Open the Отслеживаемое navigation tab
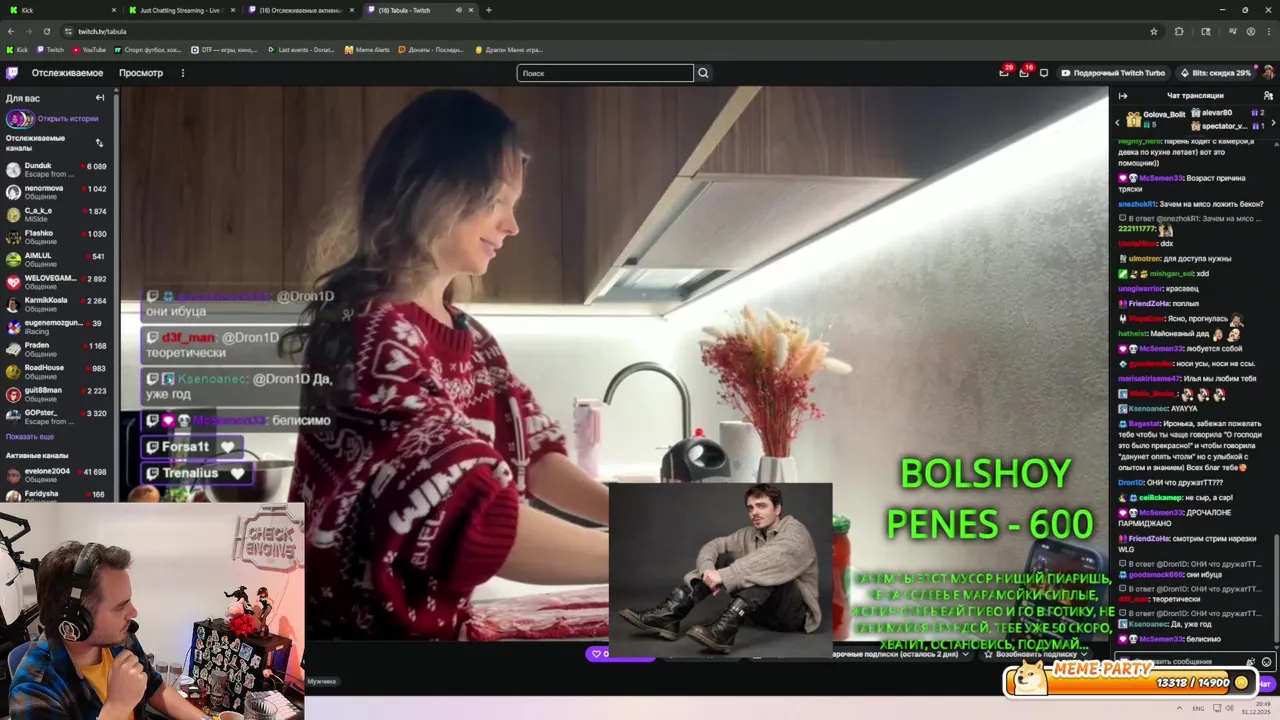 (67, 73)
